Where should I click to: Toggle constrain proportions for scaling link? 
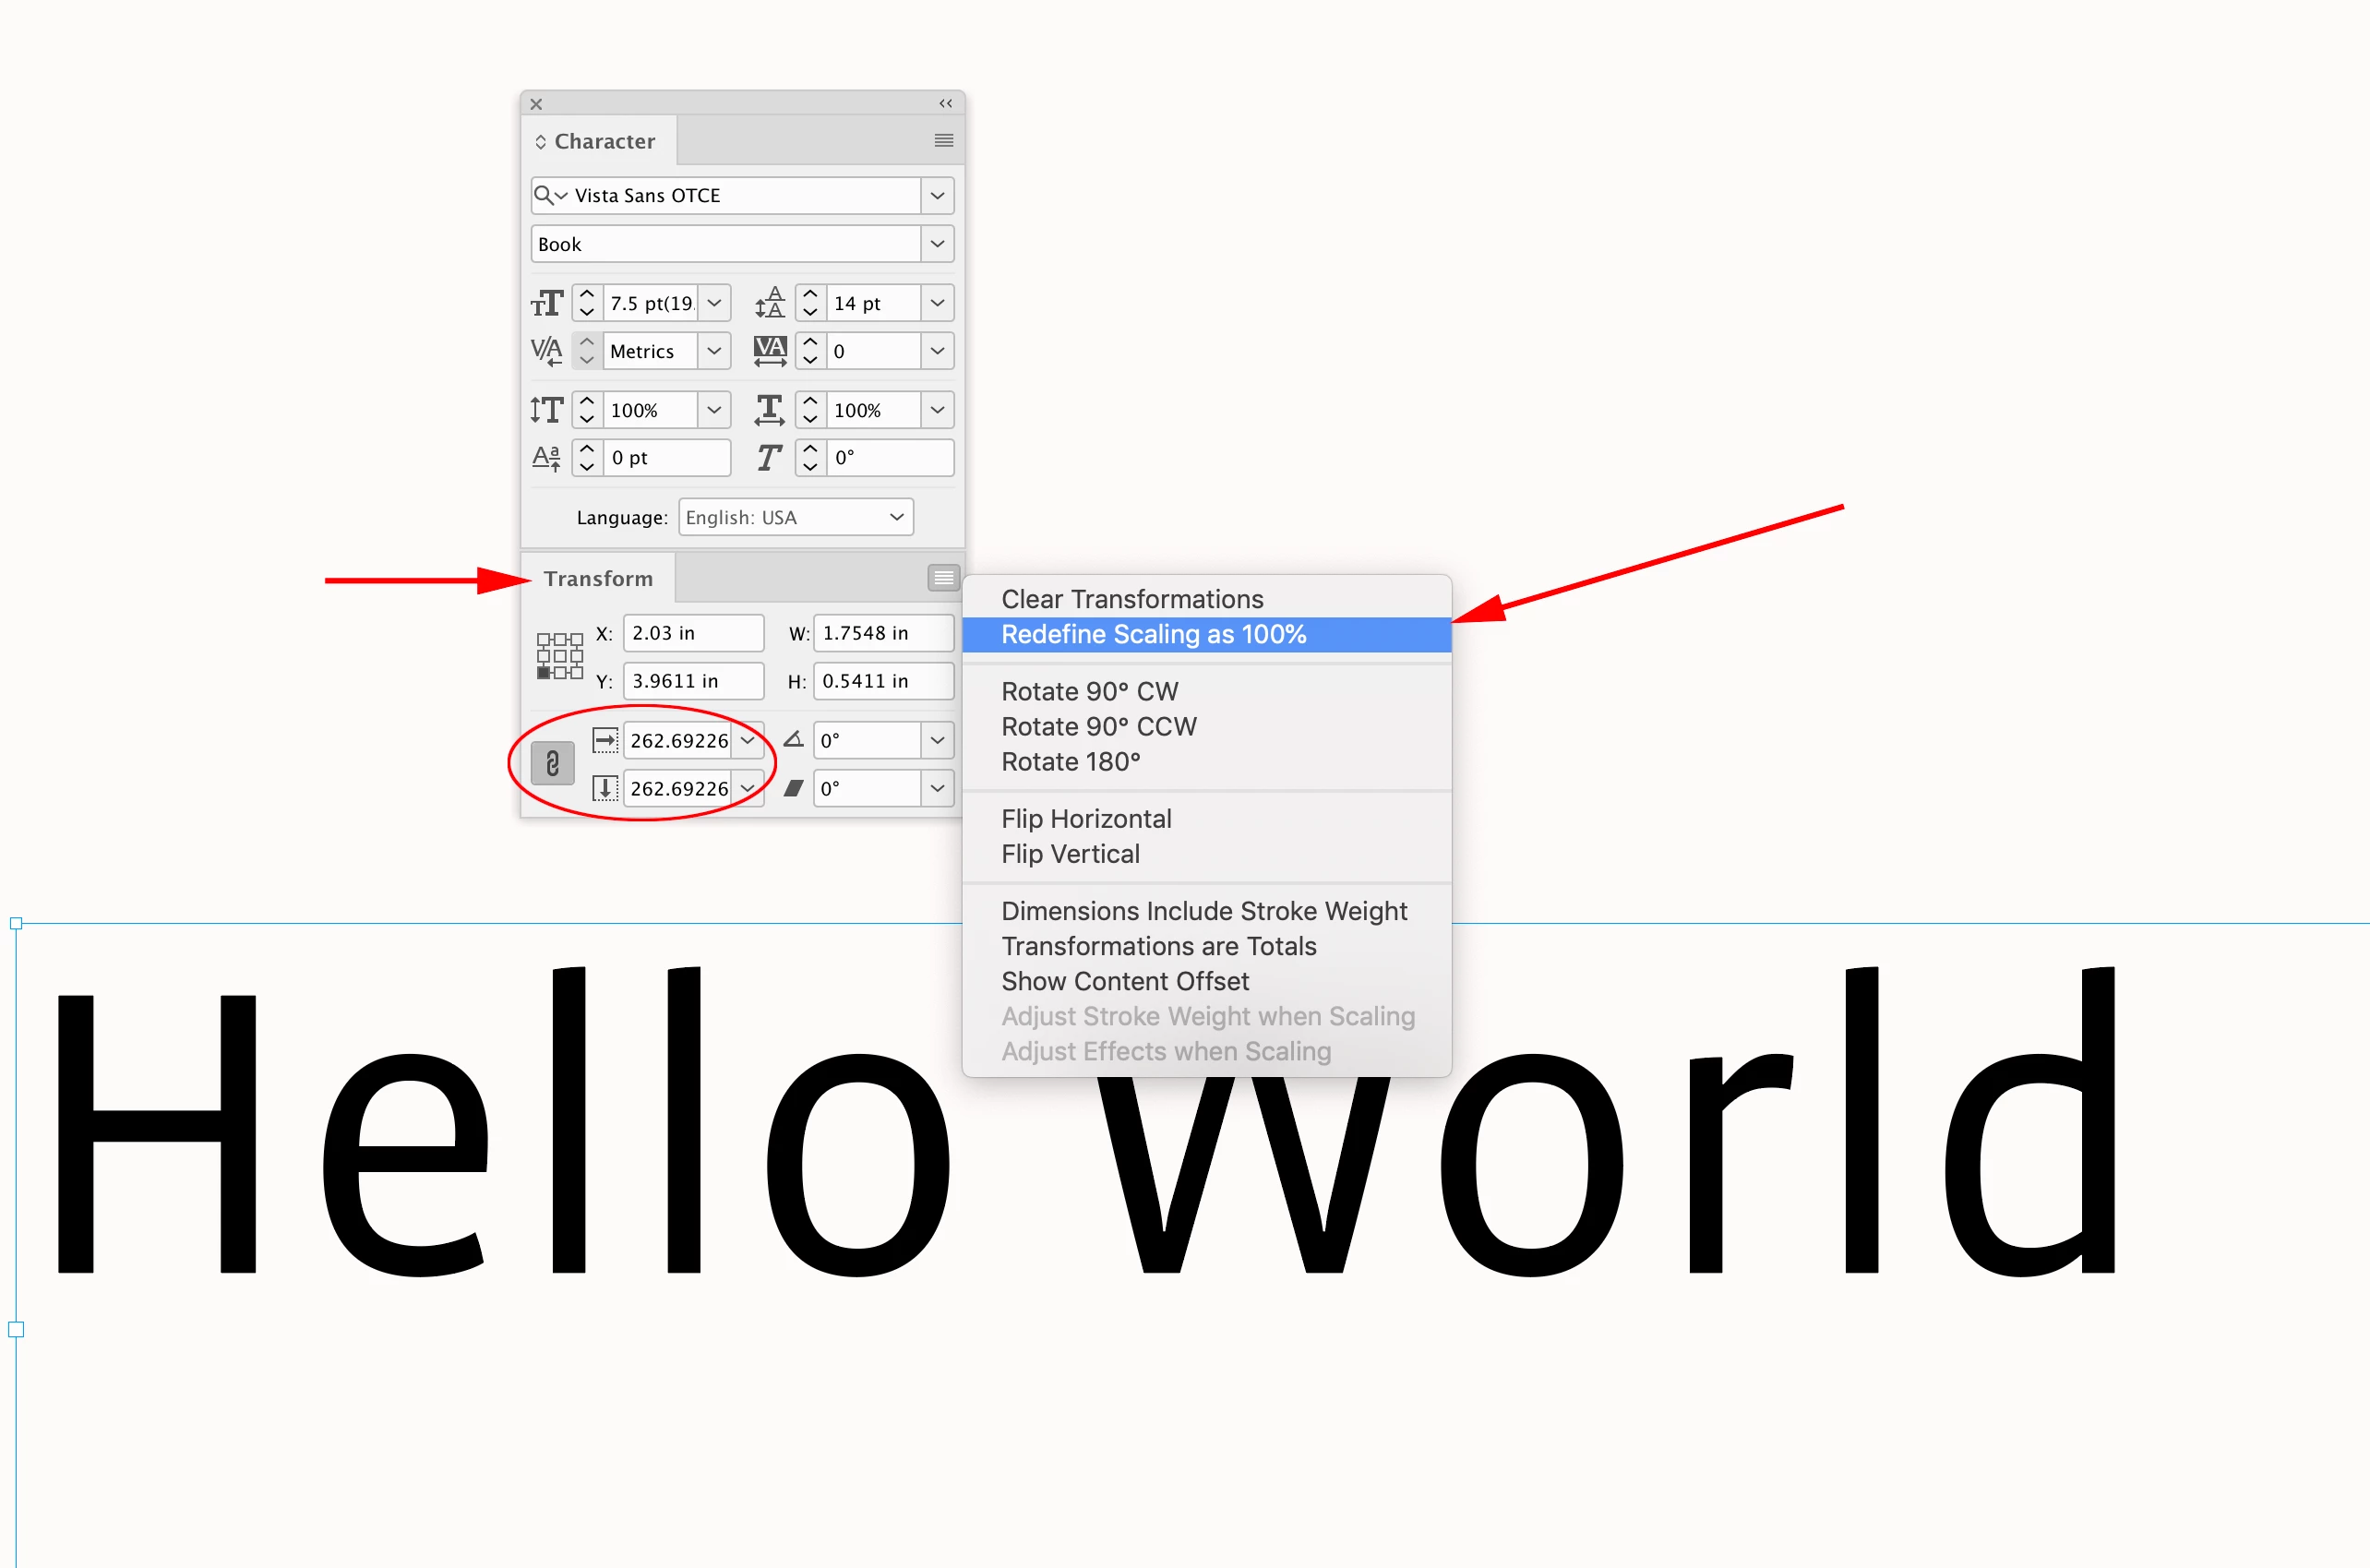point(552,764)
